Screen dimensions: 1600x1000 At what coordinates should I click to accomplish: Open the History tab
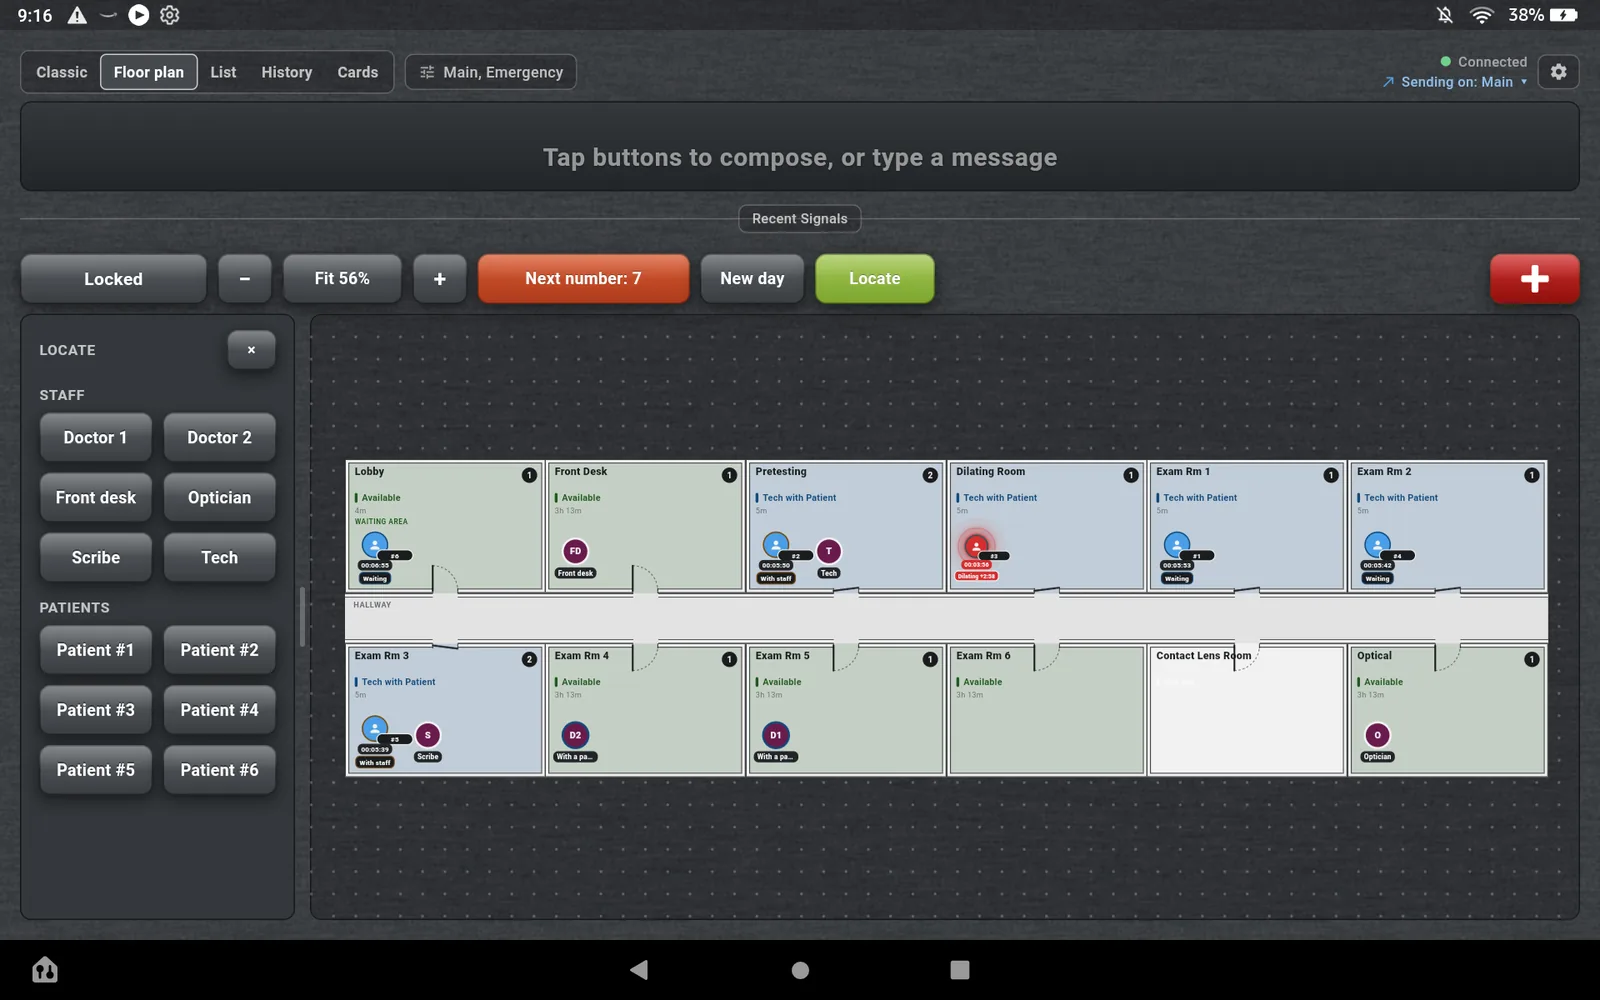click(x=287, y=72)
